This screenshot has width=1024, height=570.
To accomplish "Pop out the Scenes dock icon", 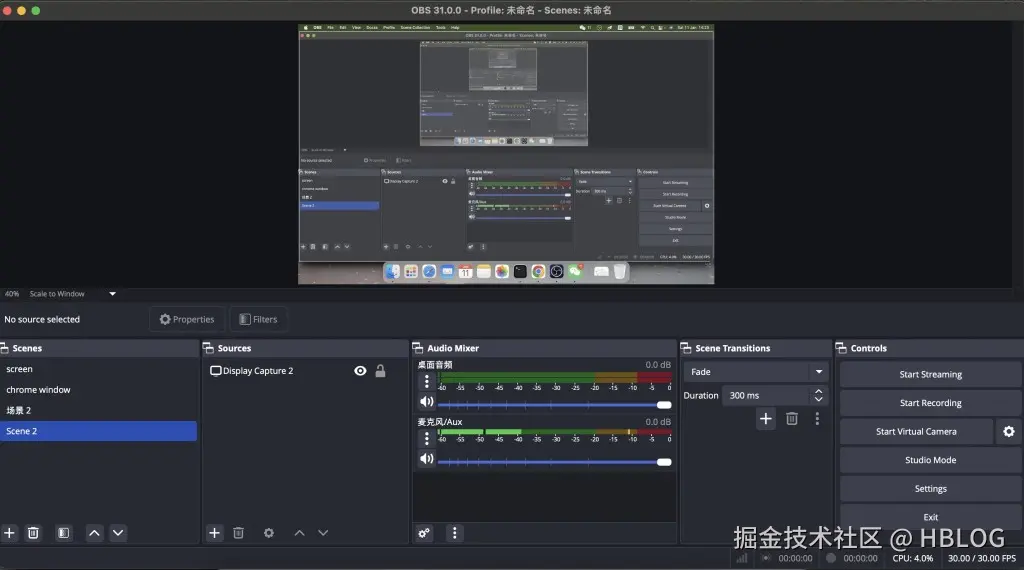I will point(5,348).
